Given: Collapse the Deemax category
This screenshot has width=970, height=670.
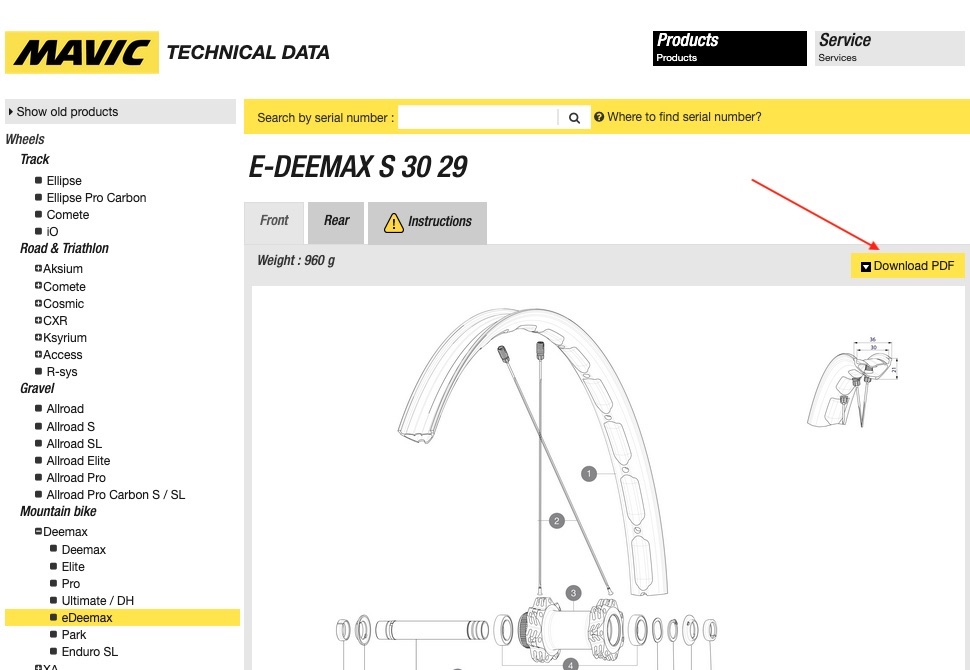Looking at the screenshot, I should tap(38, 532).
